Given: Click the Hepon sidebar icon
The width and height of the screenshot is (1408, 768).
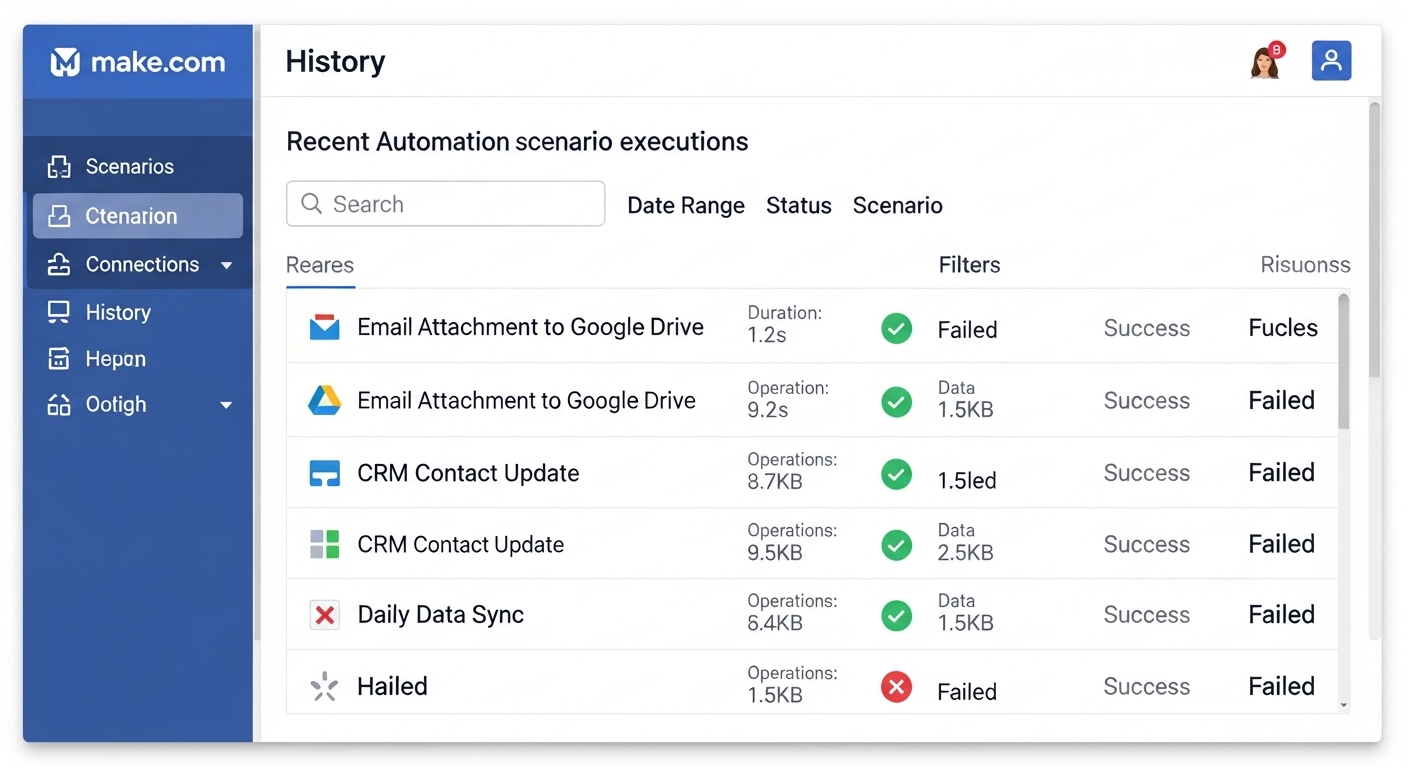Looking at the screenshot, I should pos(59,359).
